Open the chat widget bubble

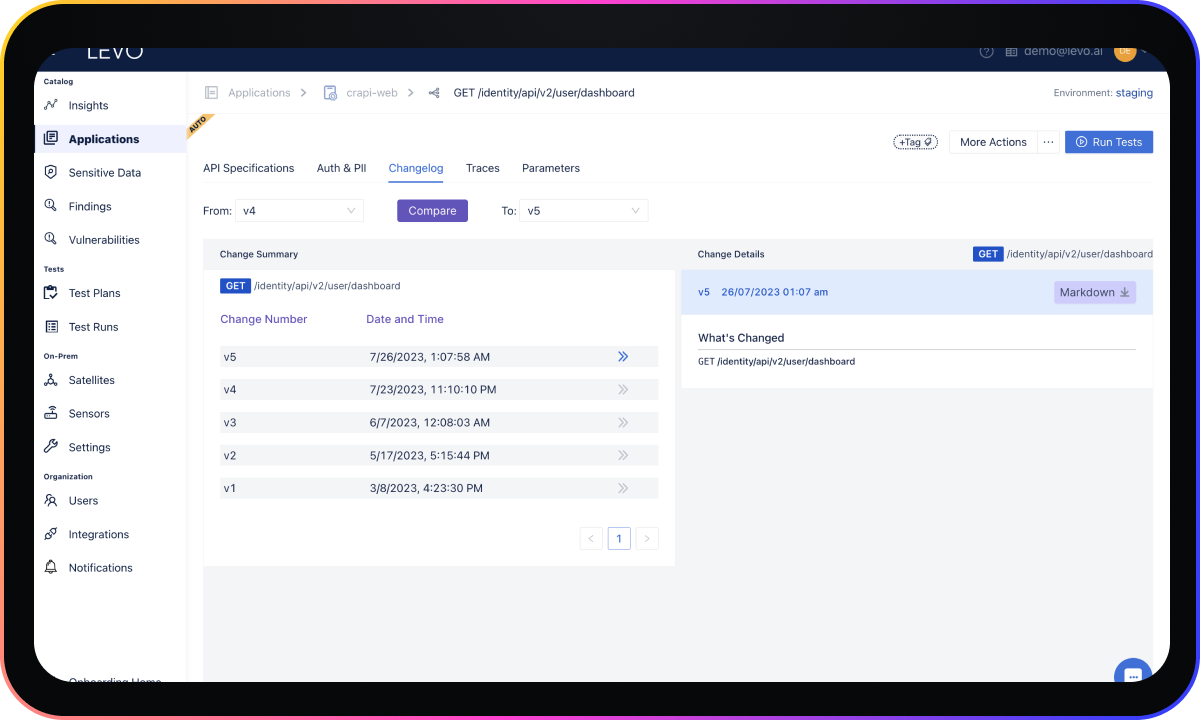click(x=1133, y=674)
